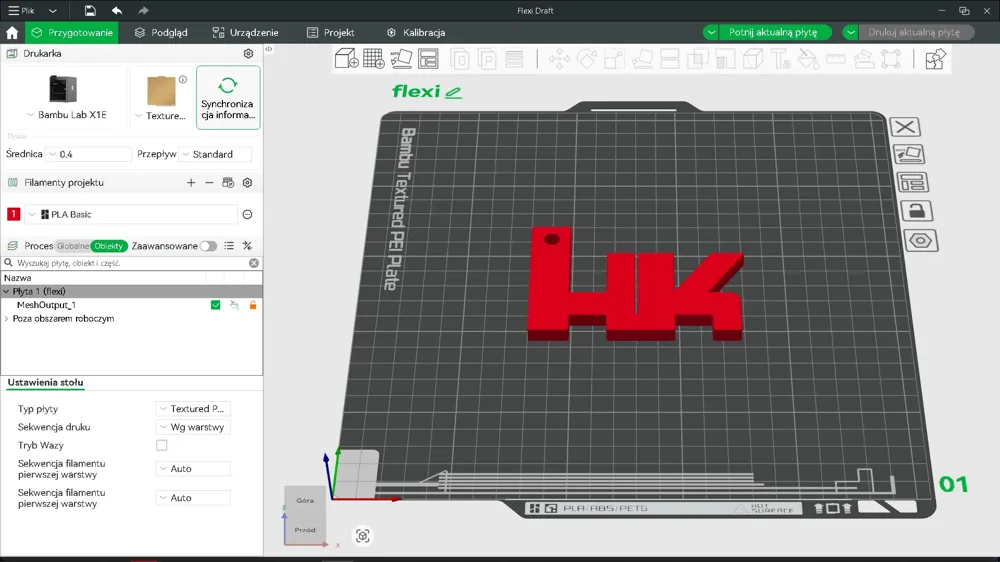The height and width of the screenshot is (562, 1000).
Task: Click the bed type info icon
Action: tap(183, 80)
